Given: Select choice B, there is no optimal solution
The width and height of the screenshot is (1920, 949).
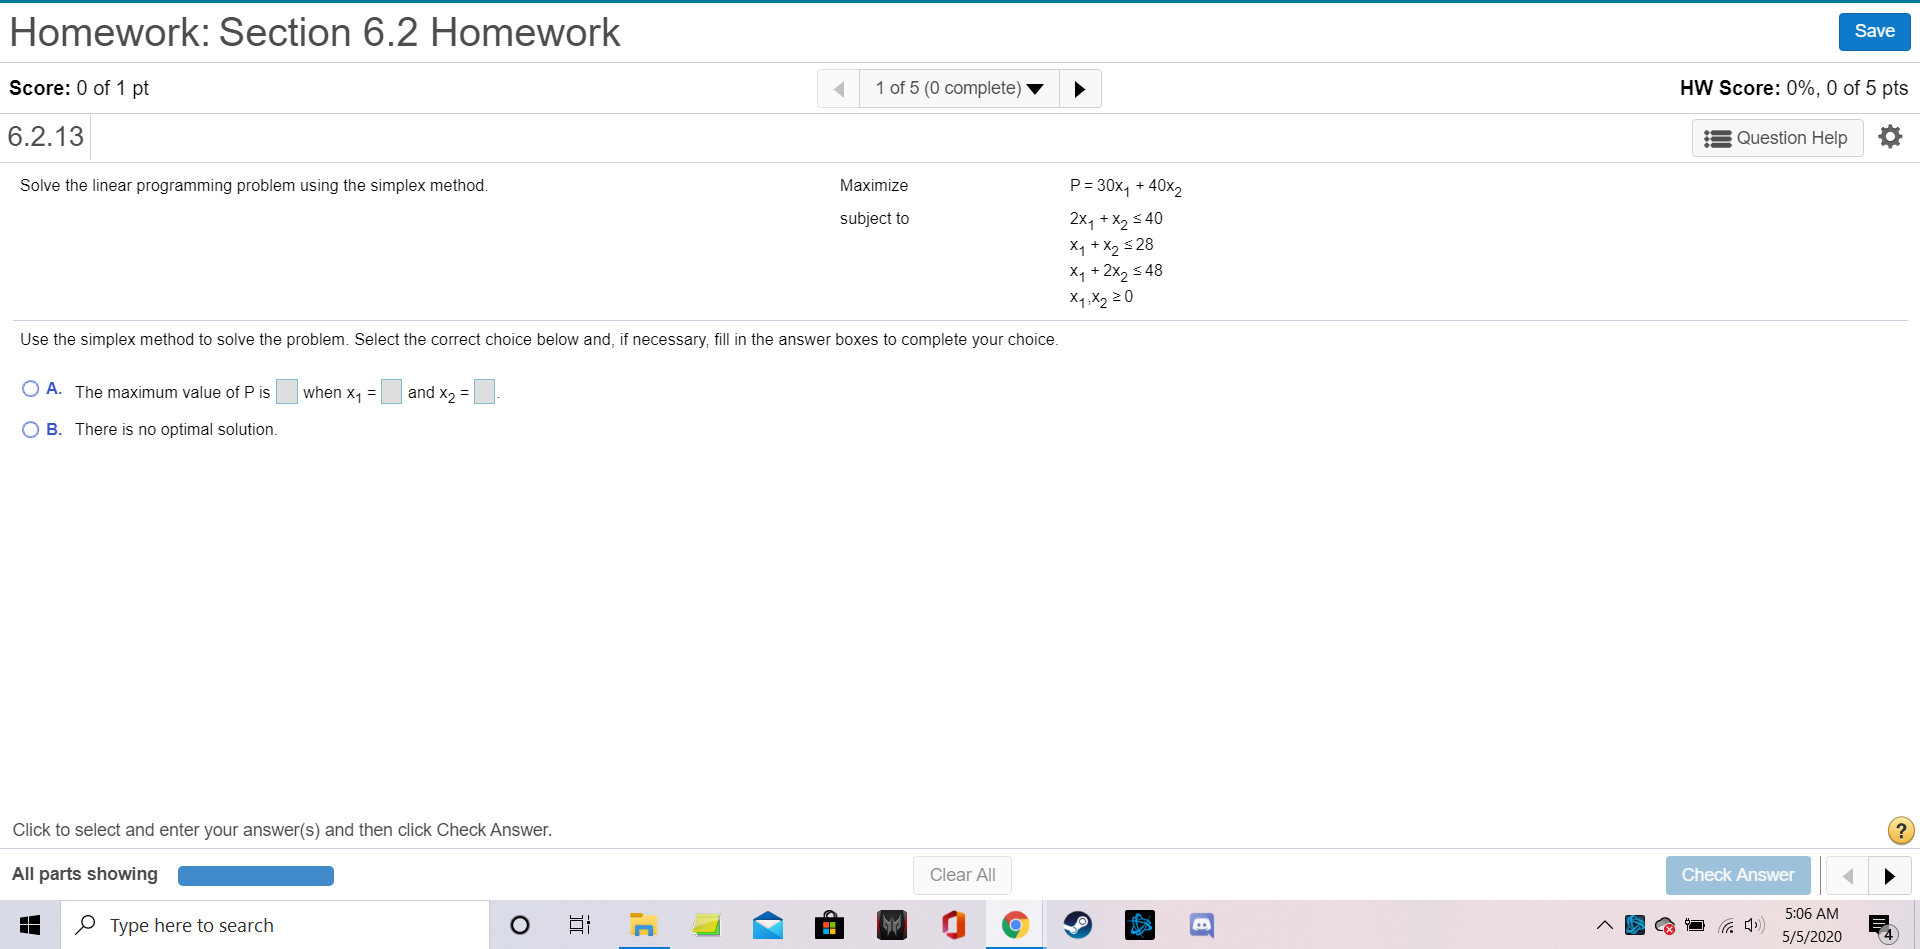Looking at the screenshot, I should click(31, 429).
